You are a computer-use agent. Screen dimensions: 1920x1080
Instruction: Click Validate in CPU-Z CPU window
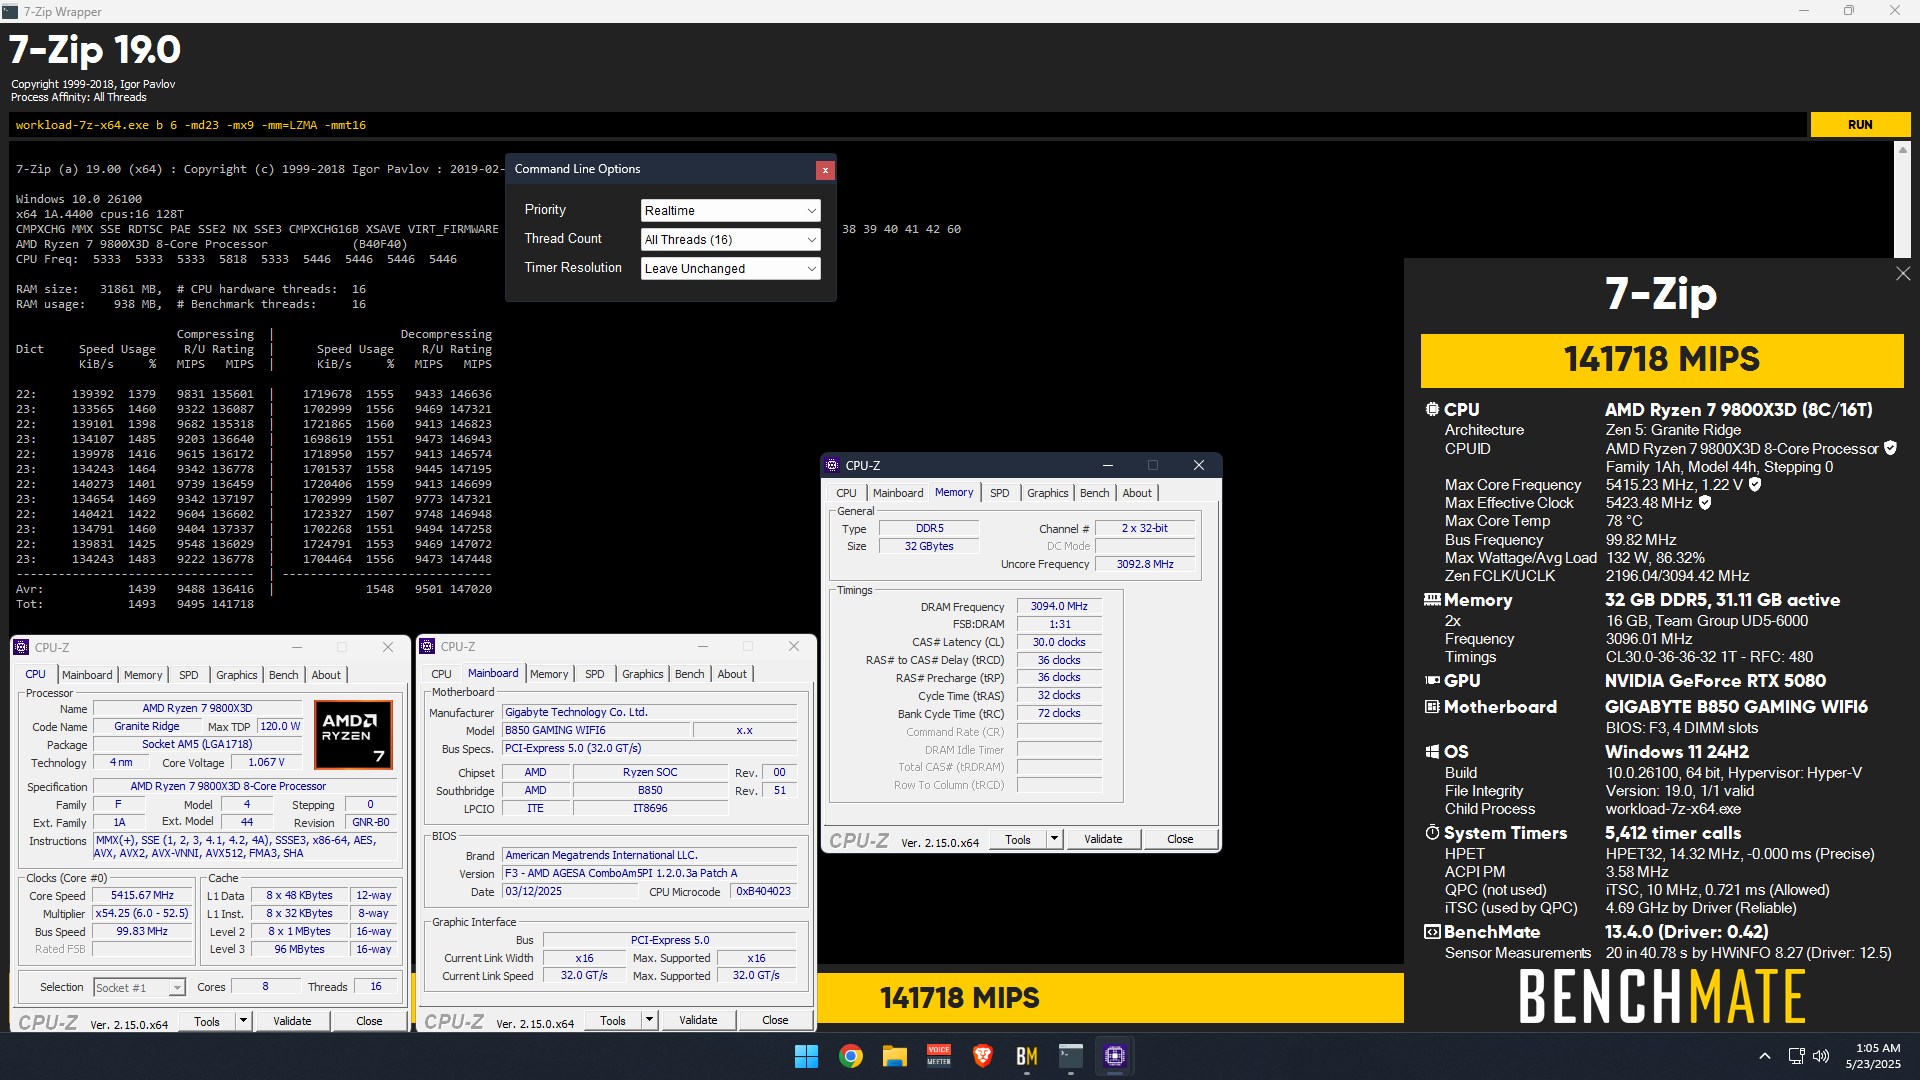coord(292,1021)
